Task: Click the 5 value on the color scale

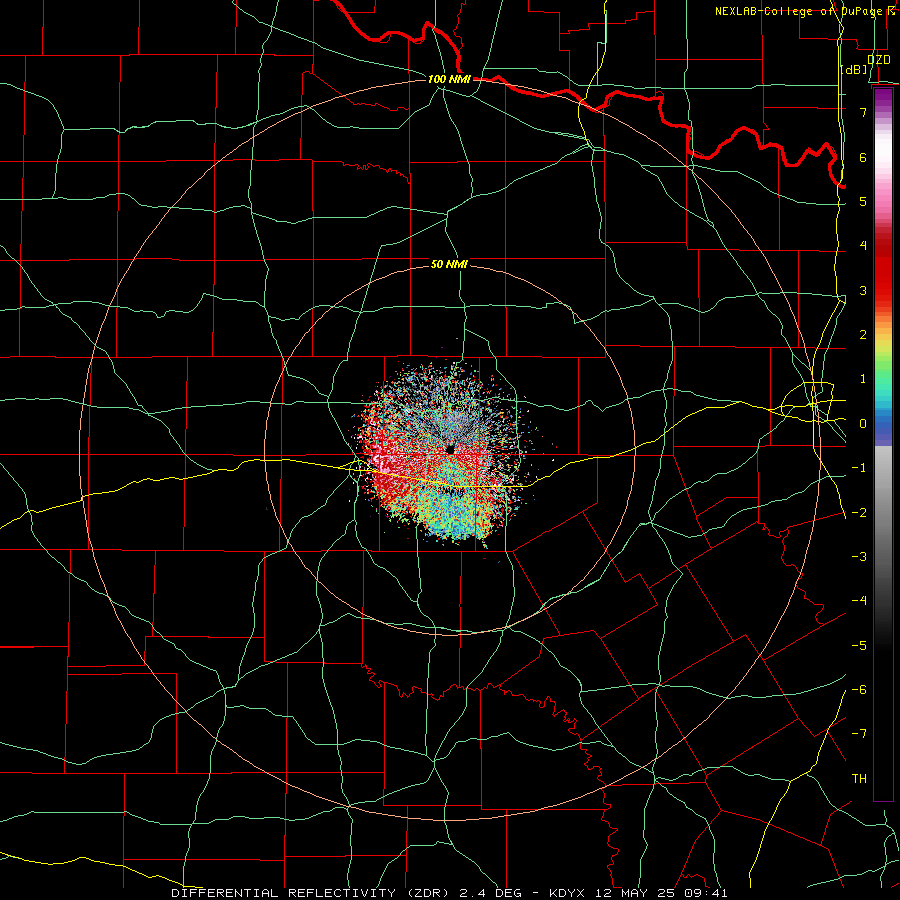Action: 863,201
